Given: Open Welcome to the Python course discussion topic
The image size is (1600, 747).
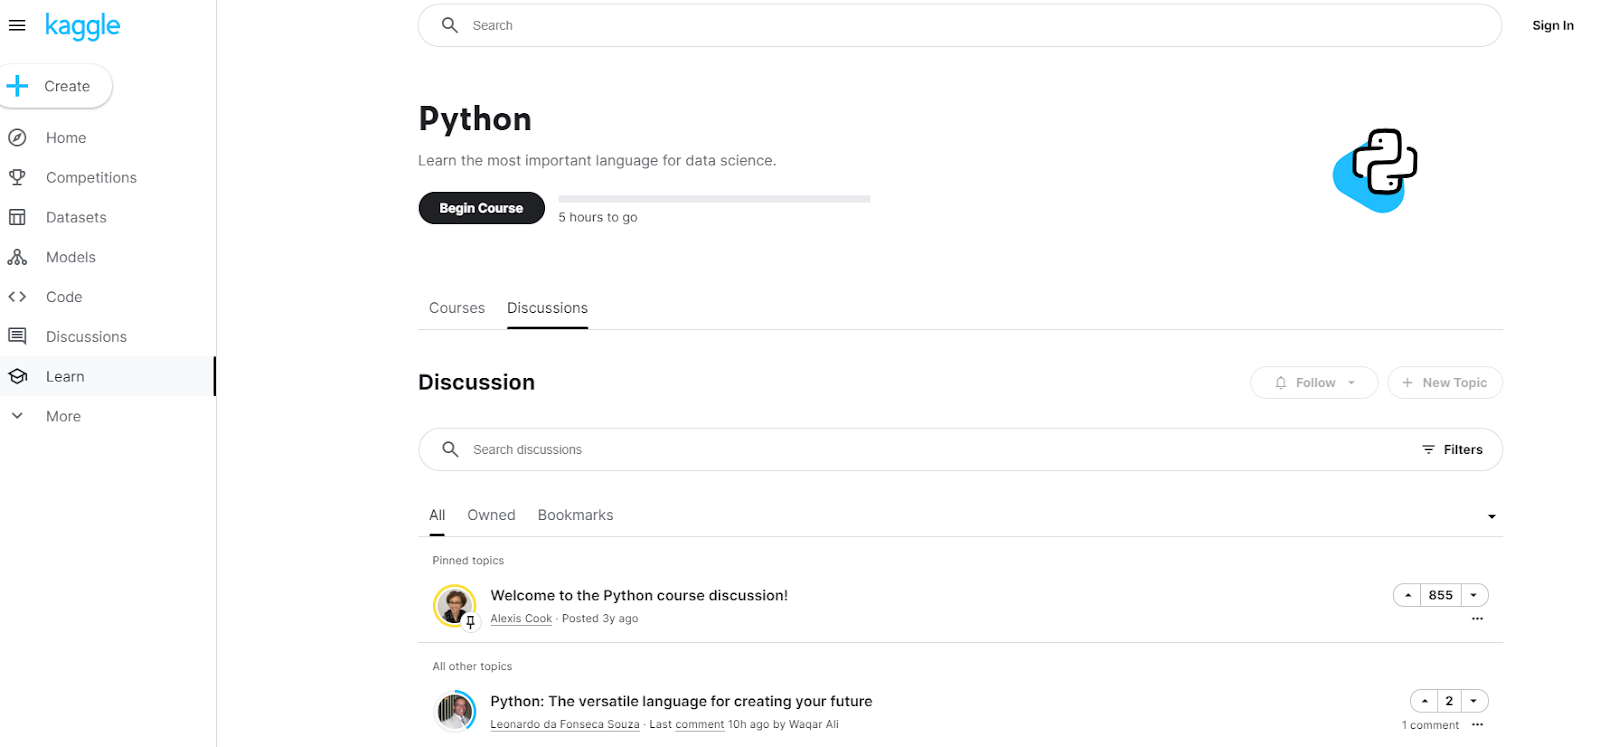Looking at the screenshot, I should [x=639, y=595].
